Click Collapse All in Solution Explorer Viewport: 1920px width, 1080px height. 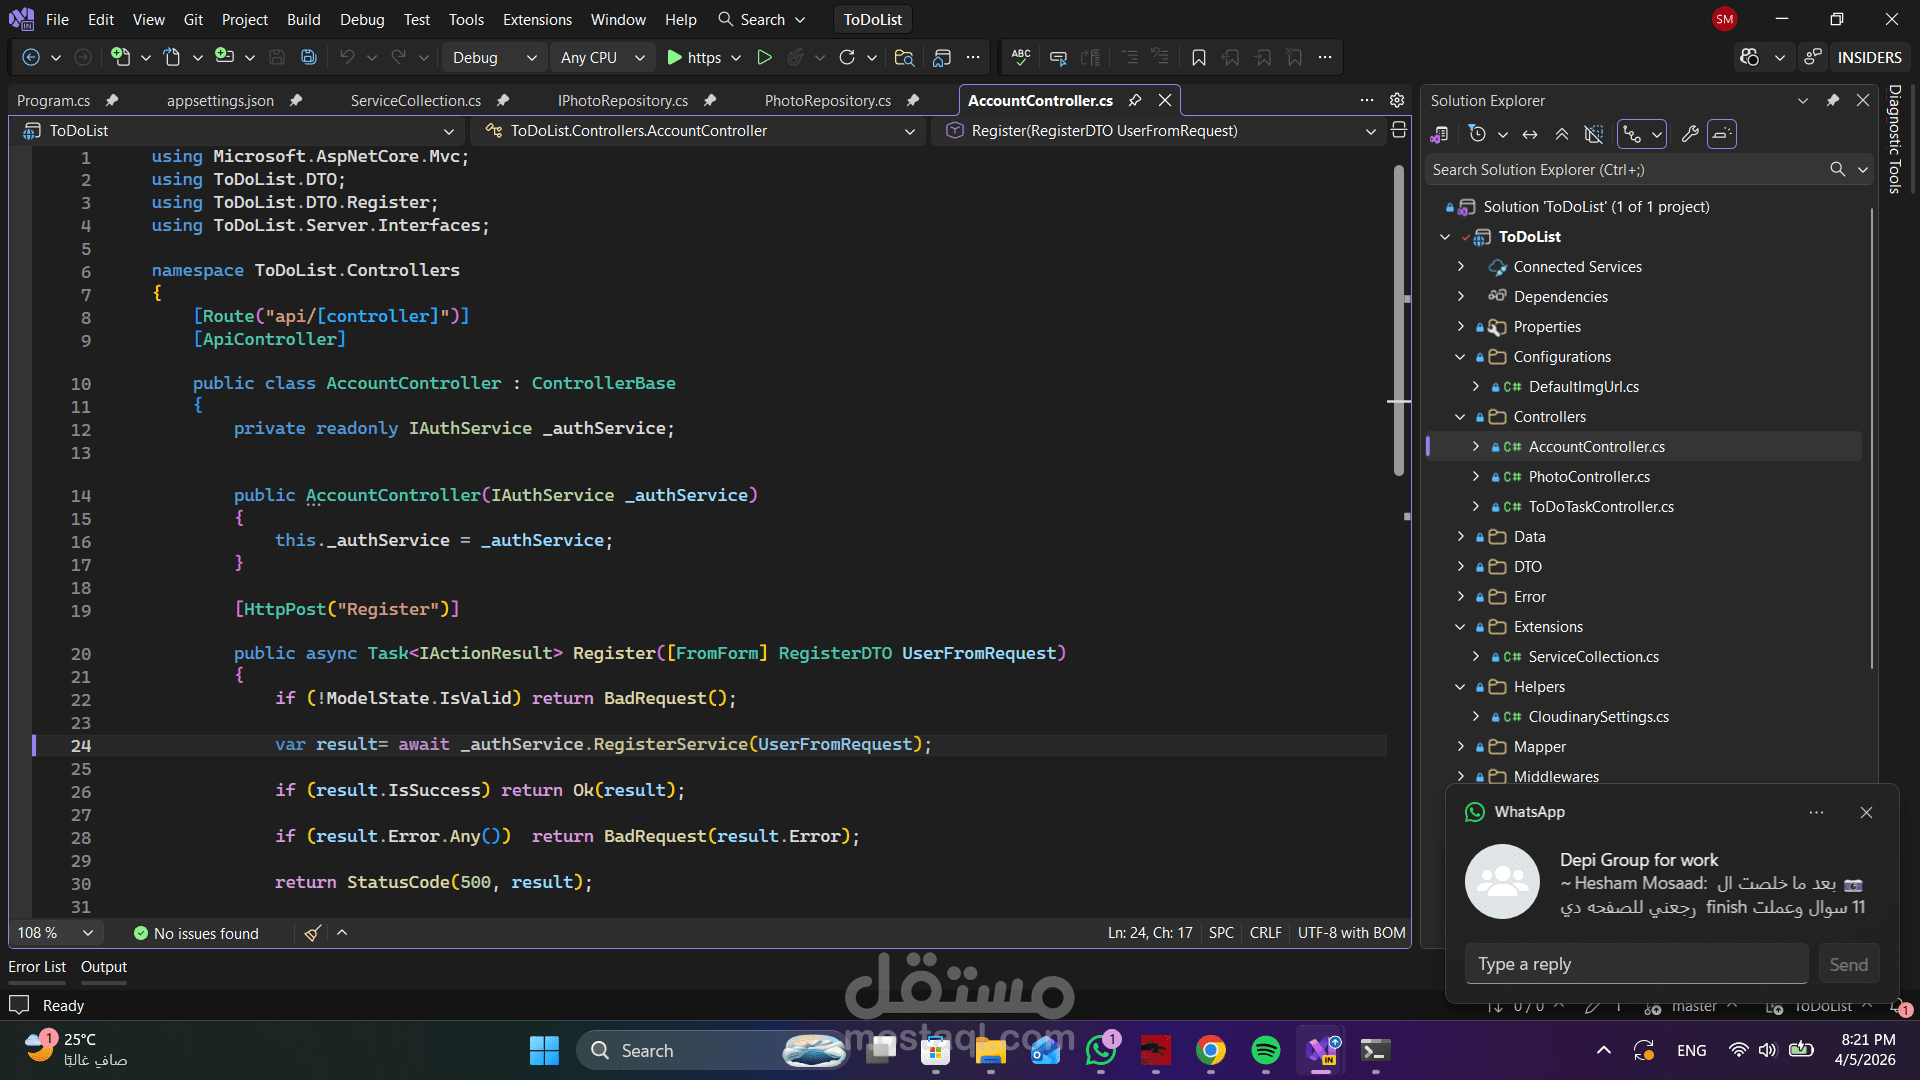[1561, 134]
